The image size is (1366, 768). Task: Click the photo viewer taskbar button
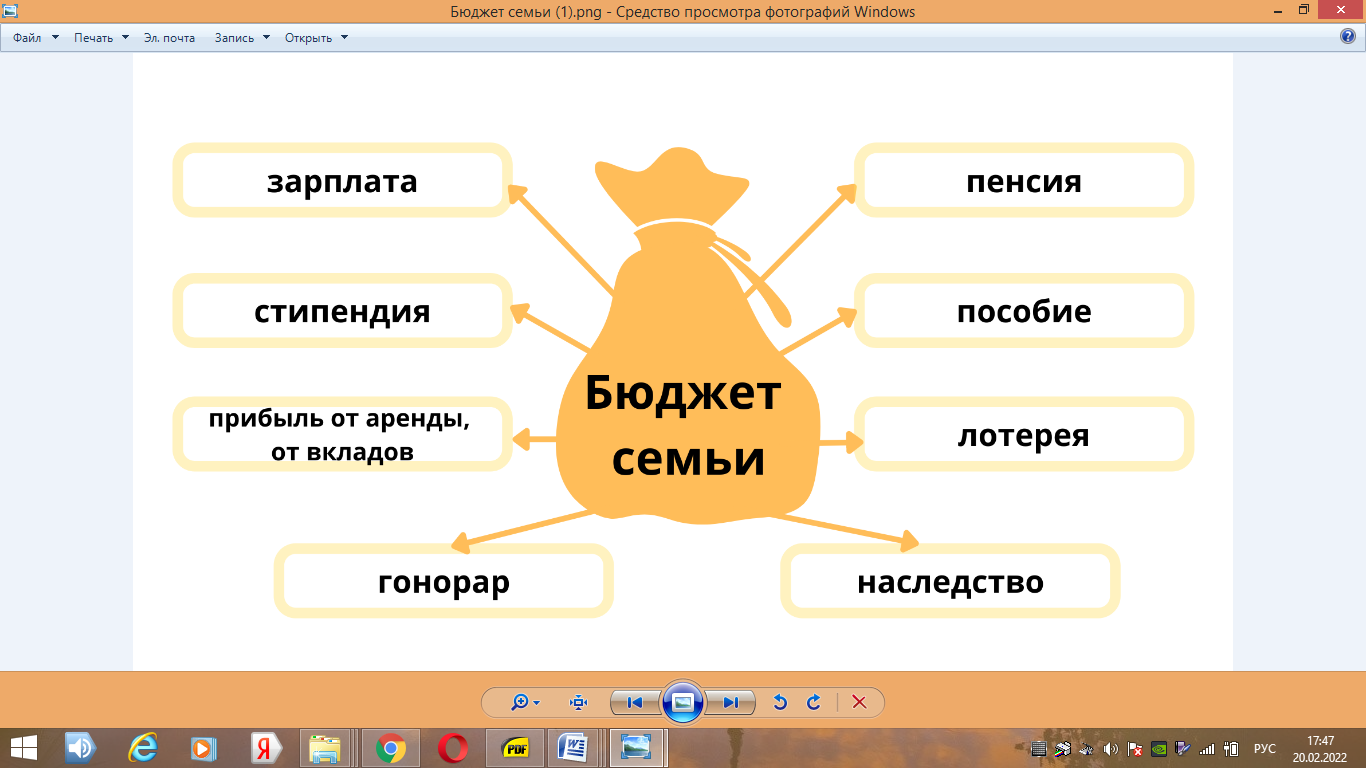[x=637, y=748]
